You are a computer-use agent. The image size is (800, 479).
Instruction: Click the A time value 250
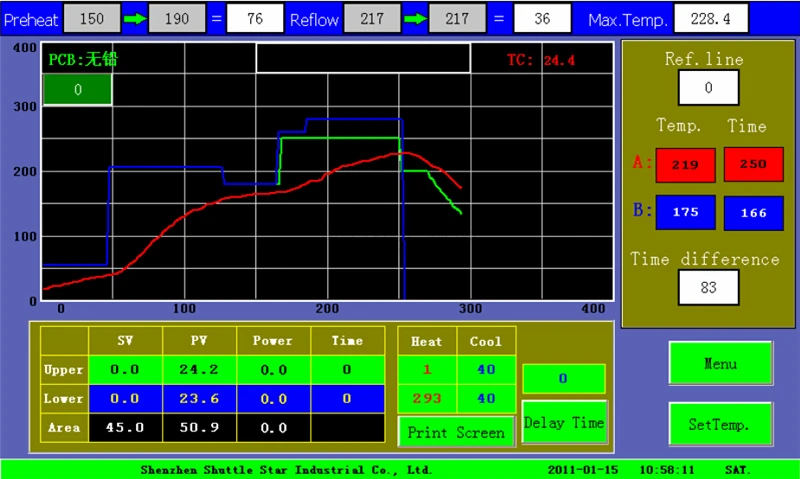pyautogui.click(x=754, y=164)
